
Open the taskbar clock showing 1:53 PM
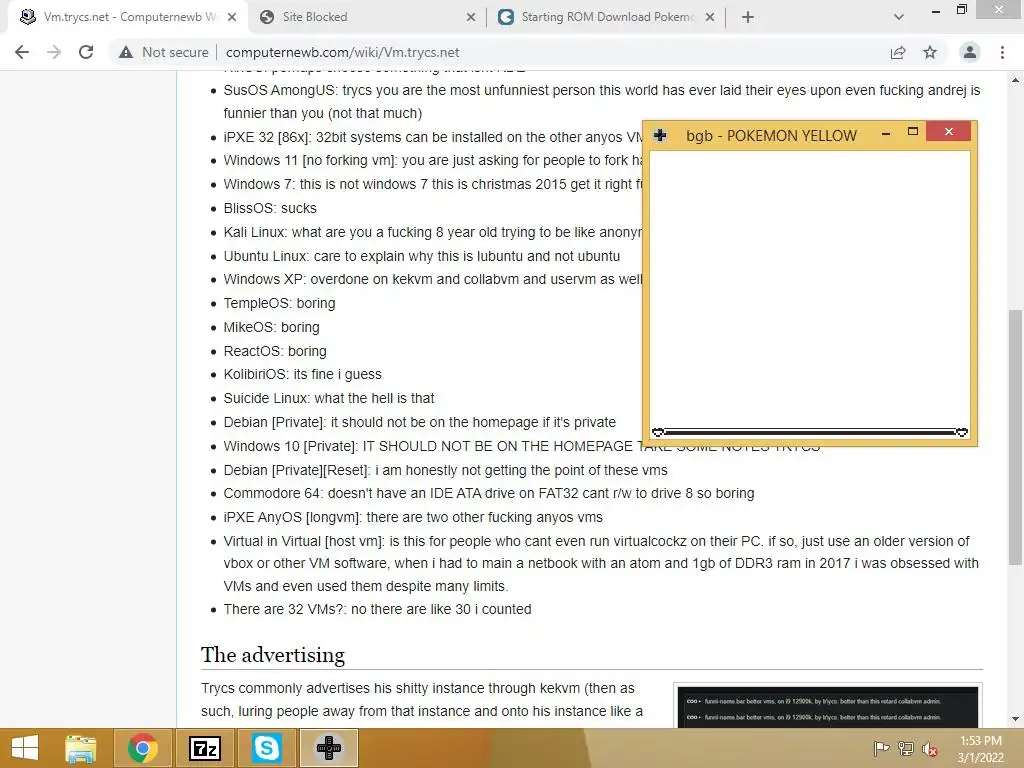[x=980, y=749]
